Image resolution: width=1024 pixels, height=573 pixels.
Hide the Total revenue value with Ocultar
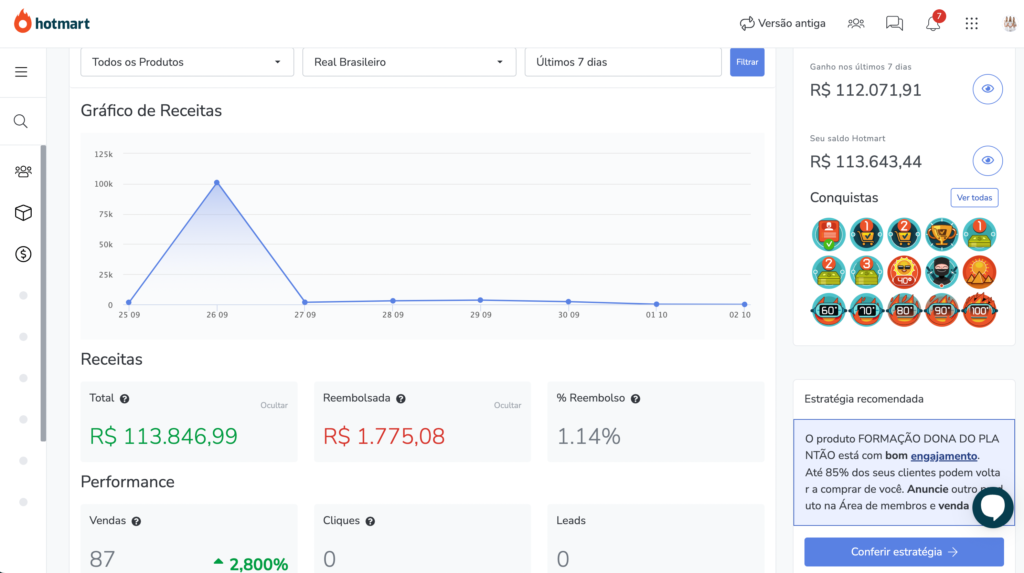pyautogui.click(x=274, y=405)
